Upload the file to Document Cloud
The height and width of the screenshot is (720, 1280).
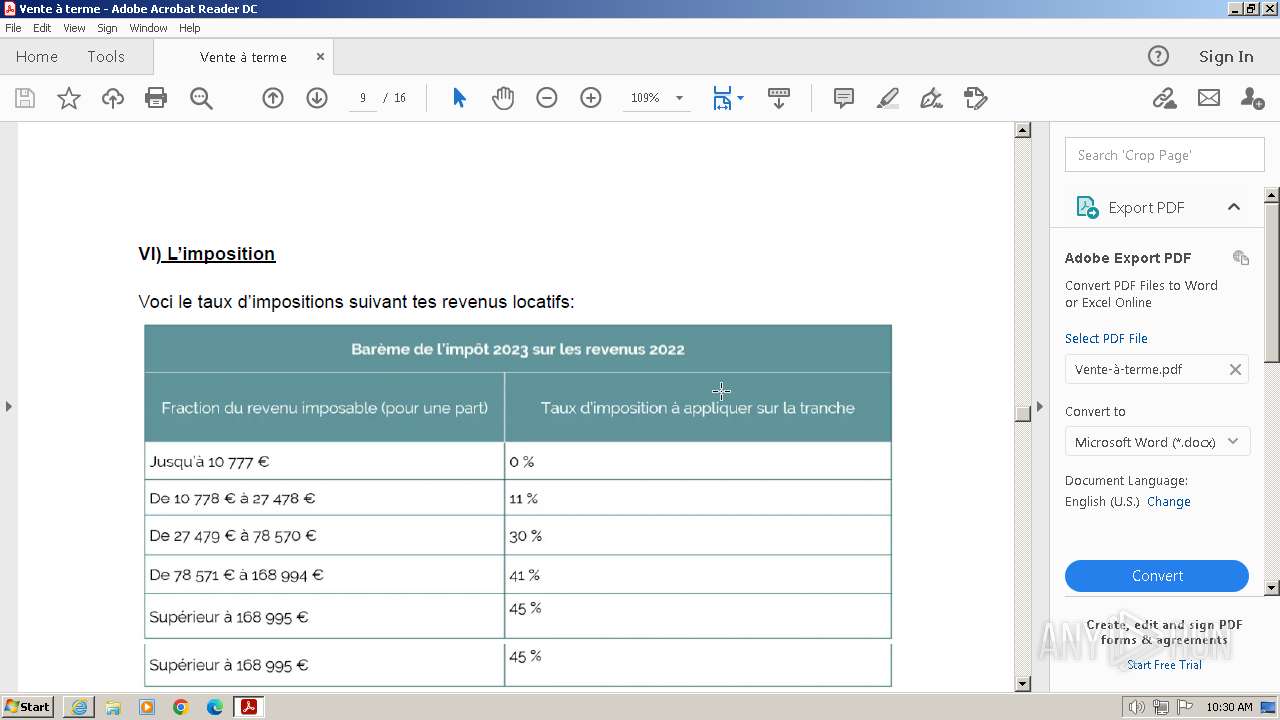(x=113, y=98)
